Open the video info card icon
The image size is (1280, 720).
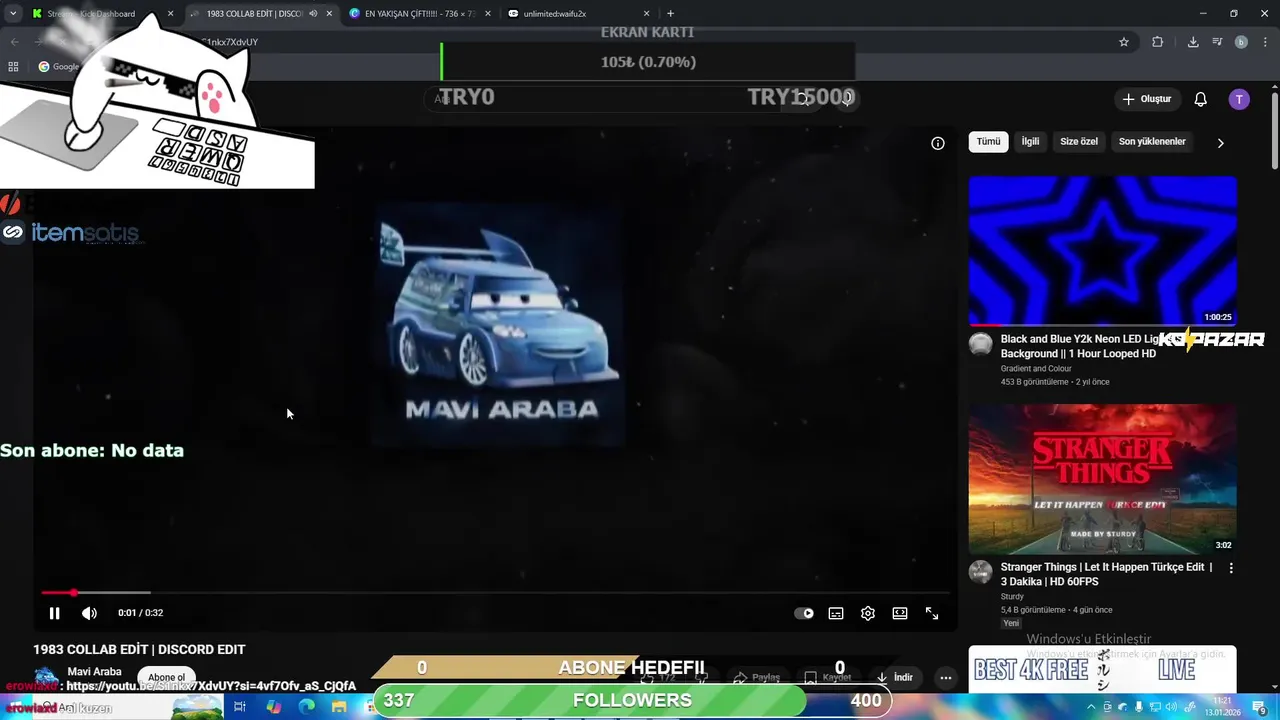(x=938, y=143)
